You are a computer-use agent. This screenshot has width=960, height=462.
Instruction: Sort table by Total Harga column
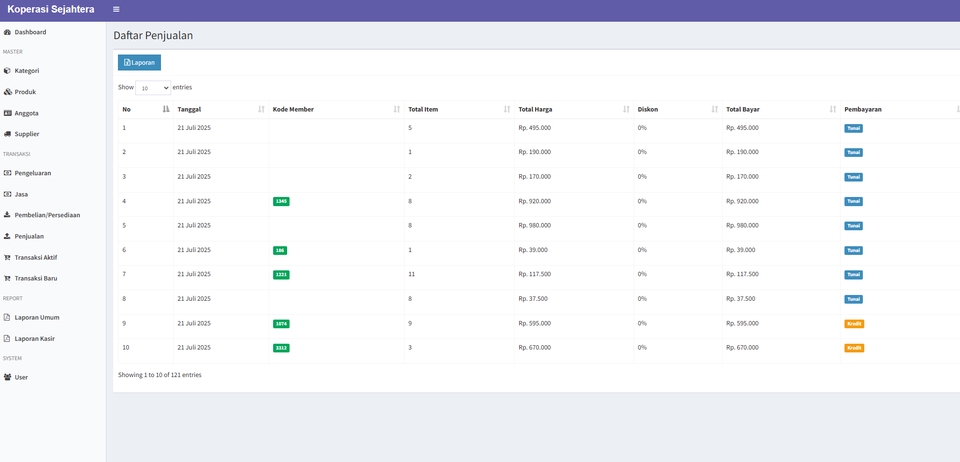573,109
